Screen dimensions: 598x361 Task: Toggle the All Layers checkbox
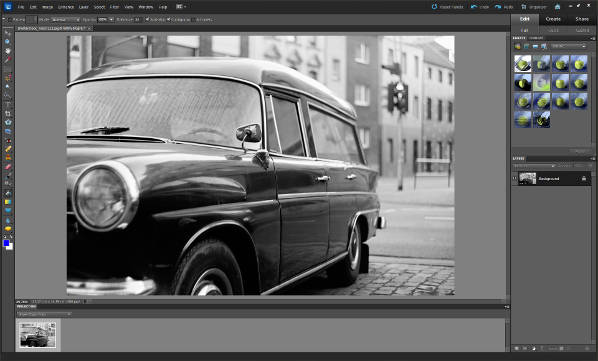tap(194, 19)
